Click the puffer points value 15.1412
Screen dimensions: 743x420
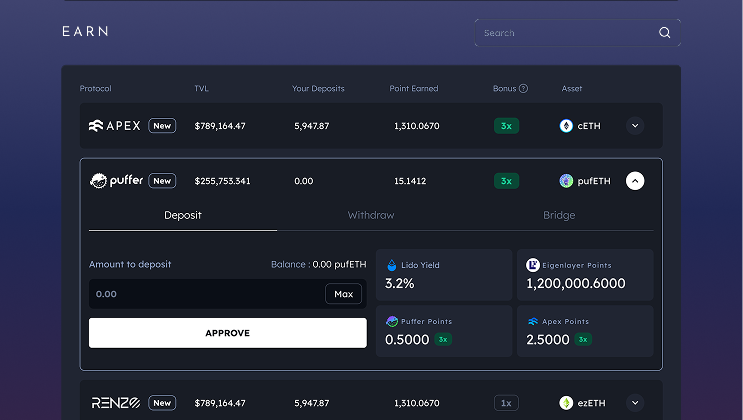[x=410, y=181]
